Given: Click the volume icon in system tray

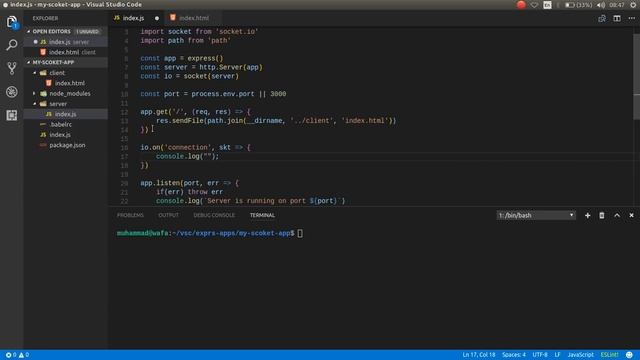Looking at the screenshot, I should 601,5.
